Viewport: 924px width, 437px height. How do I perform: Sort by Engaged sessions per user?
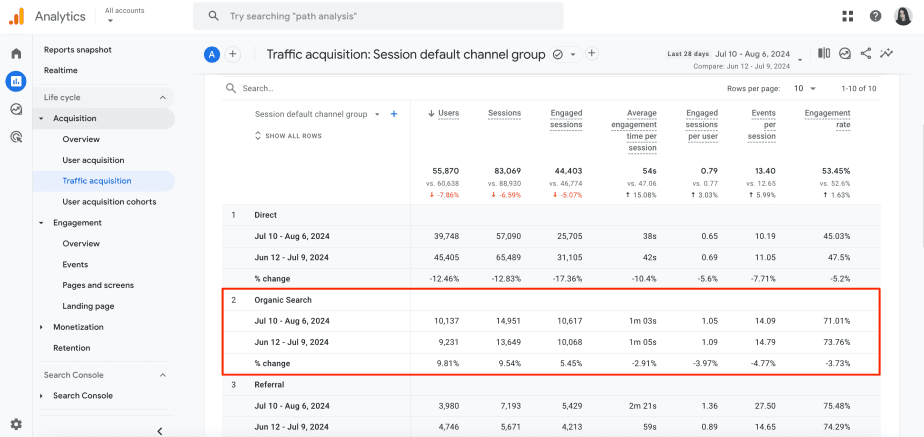coord(702,124)
